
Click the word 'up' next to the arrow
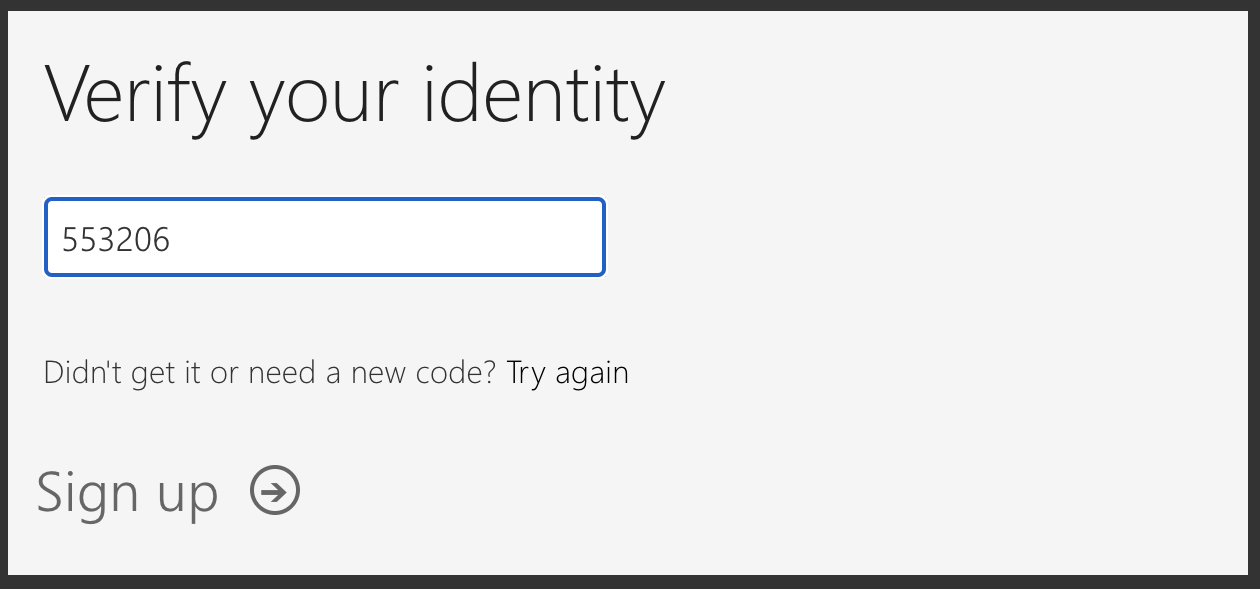(187, 496)
